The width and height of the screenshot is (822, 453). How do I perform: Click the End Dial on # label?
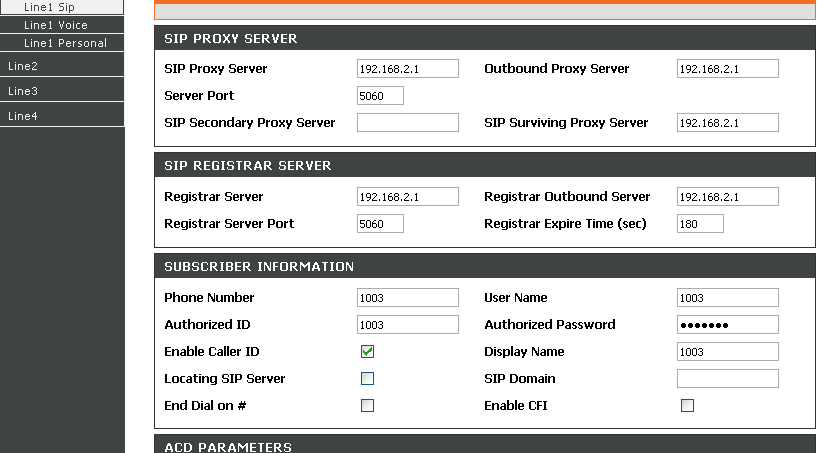tap(205, 405)
